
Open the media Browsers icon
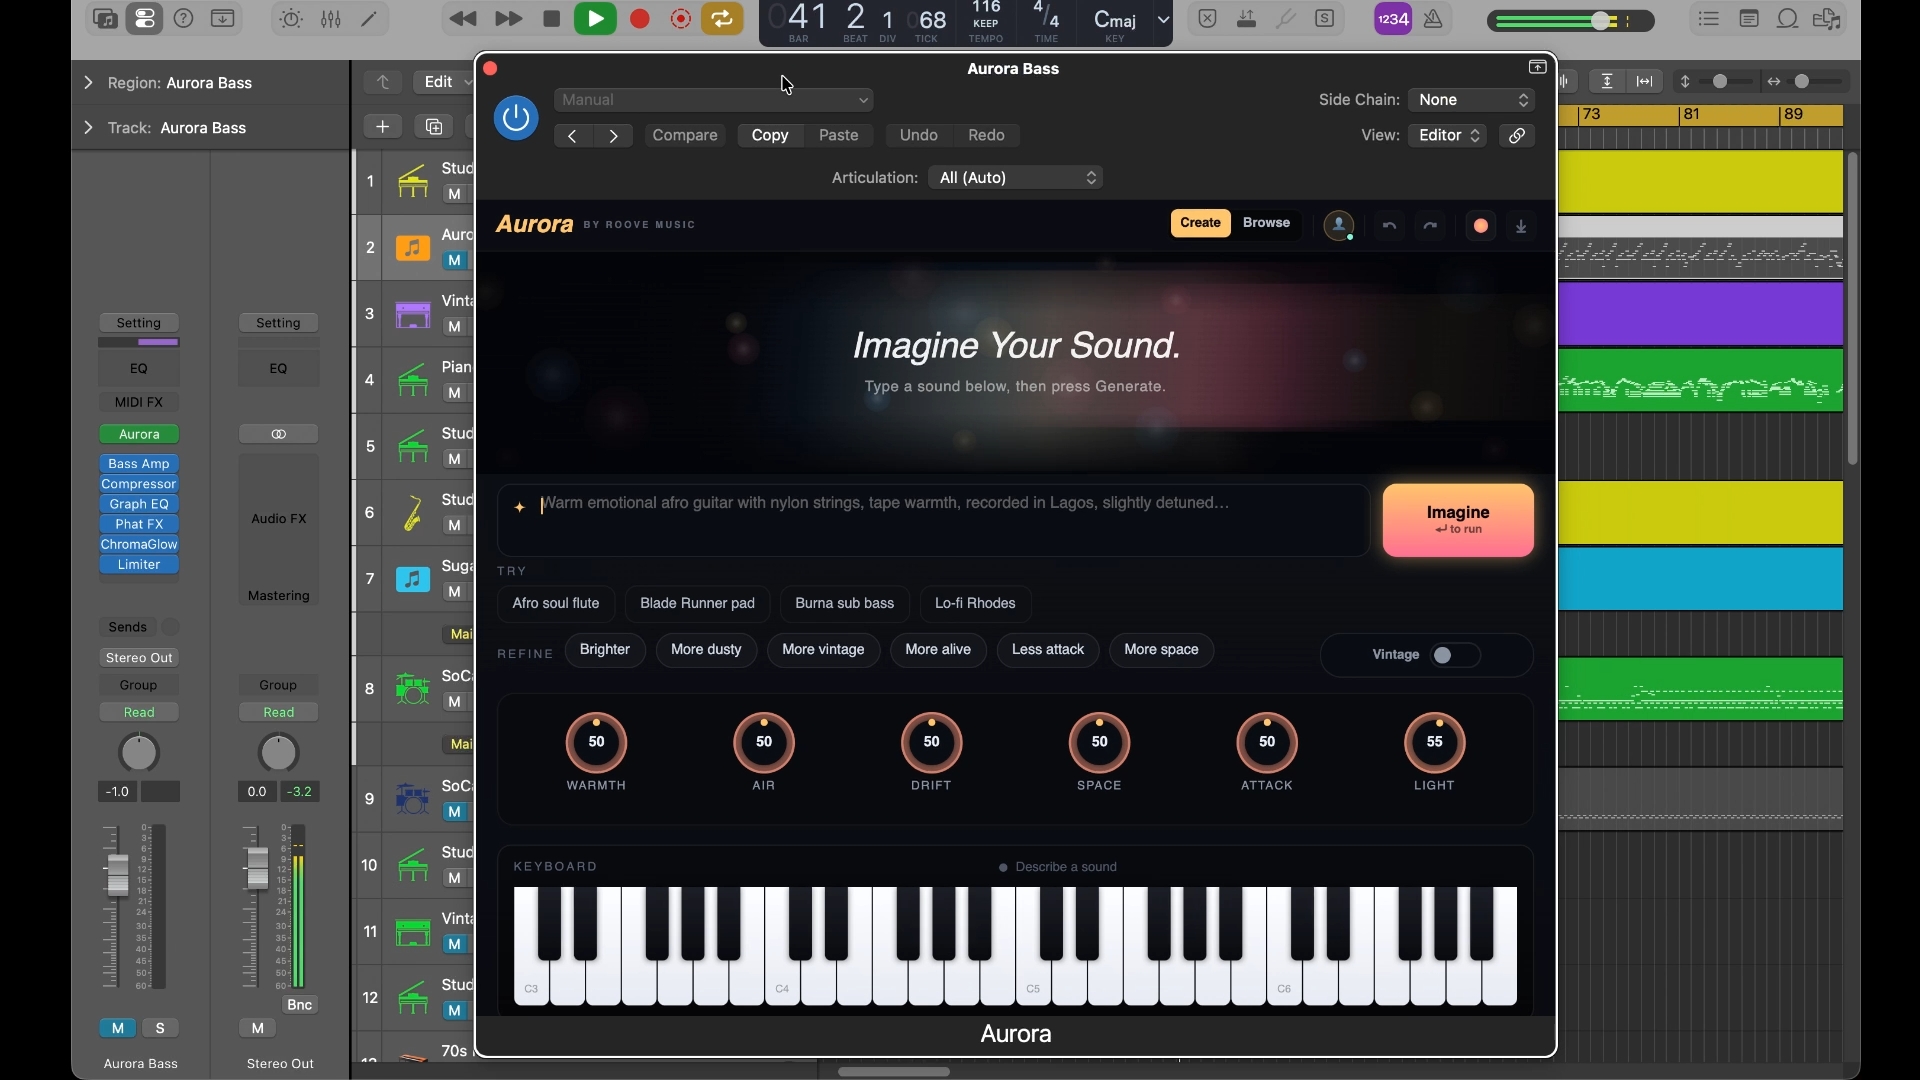coord(1829,19)
